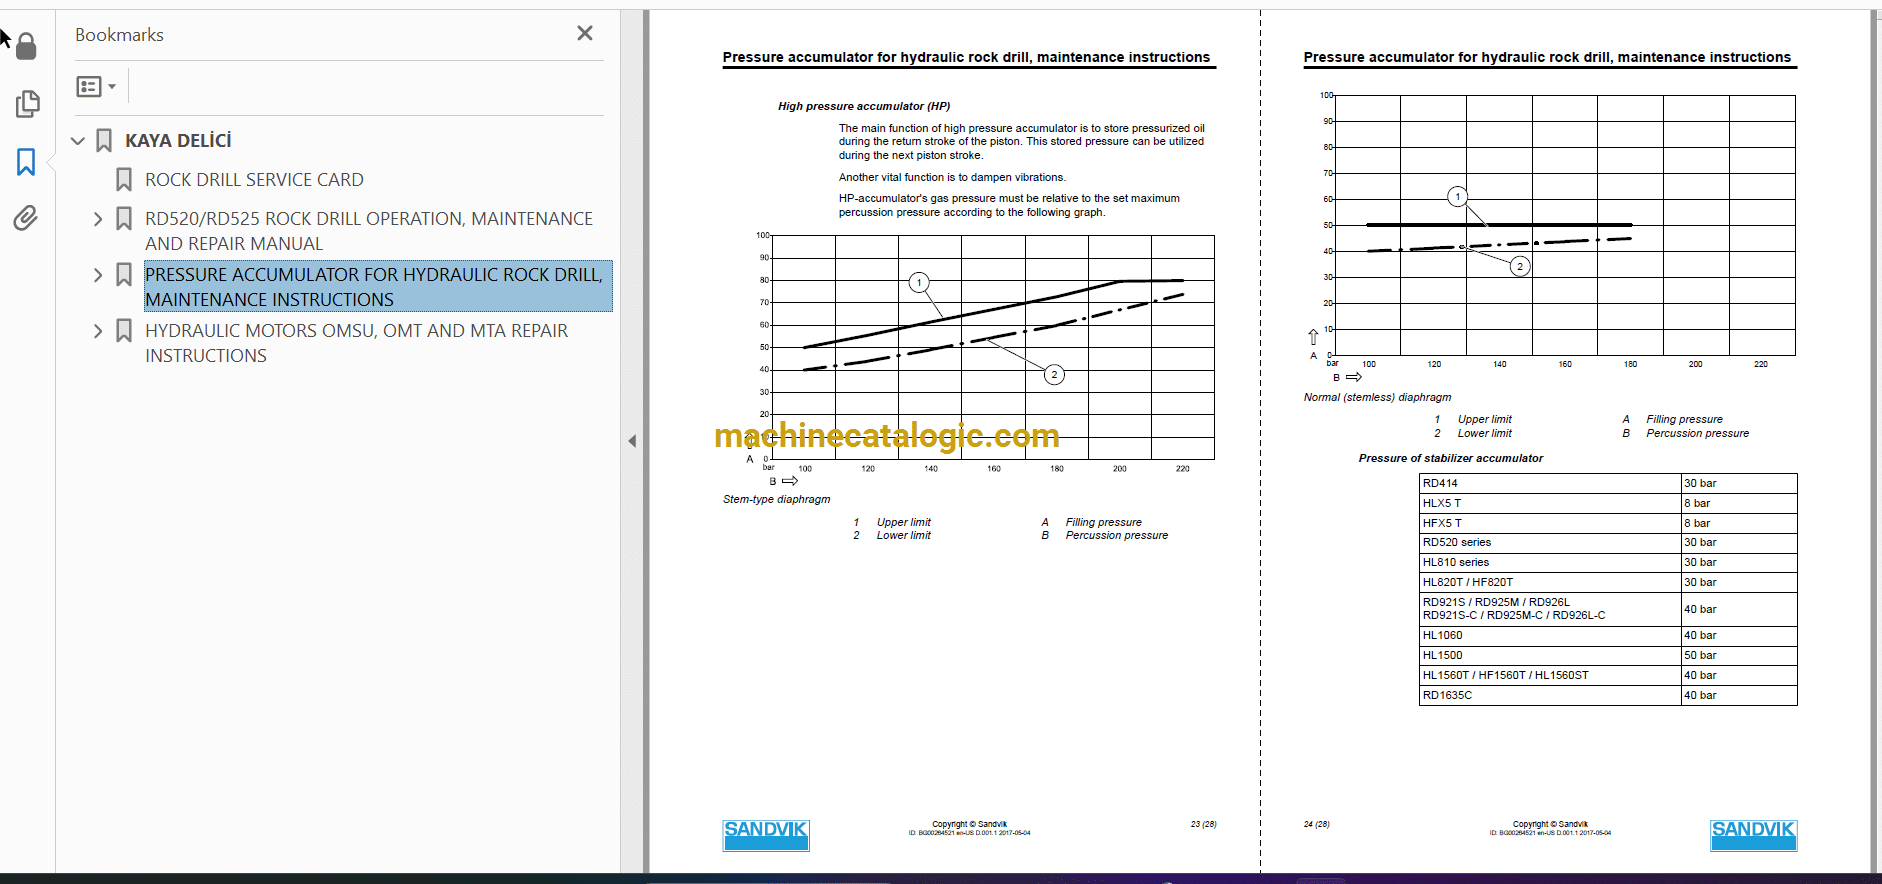Screen dimensions: 1882x884
Task: Click 'HL1560T / HF1560T / HL1560ST' table cell
Action: pyautogui.click(x=1550, y=675)
